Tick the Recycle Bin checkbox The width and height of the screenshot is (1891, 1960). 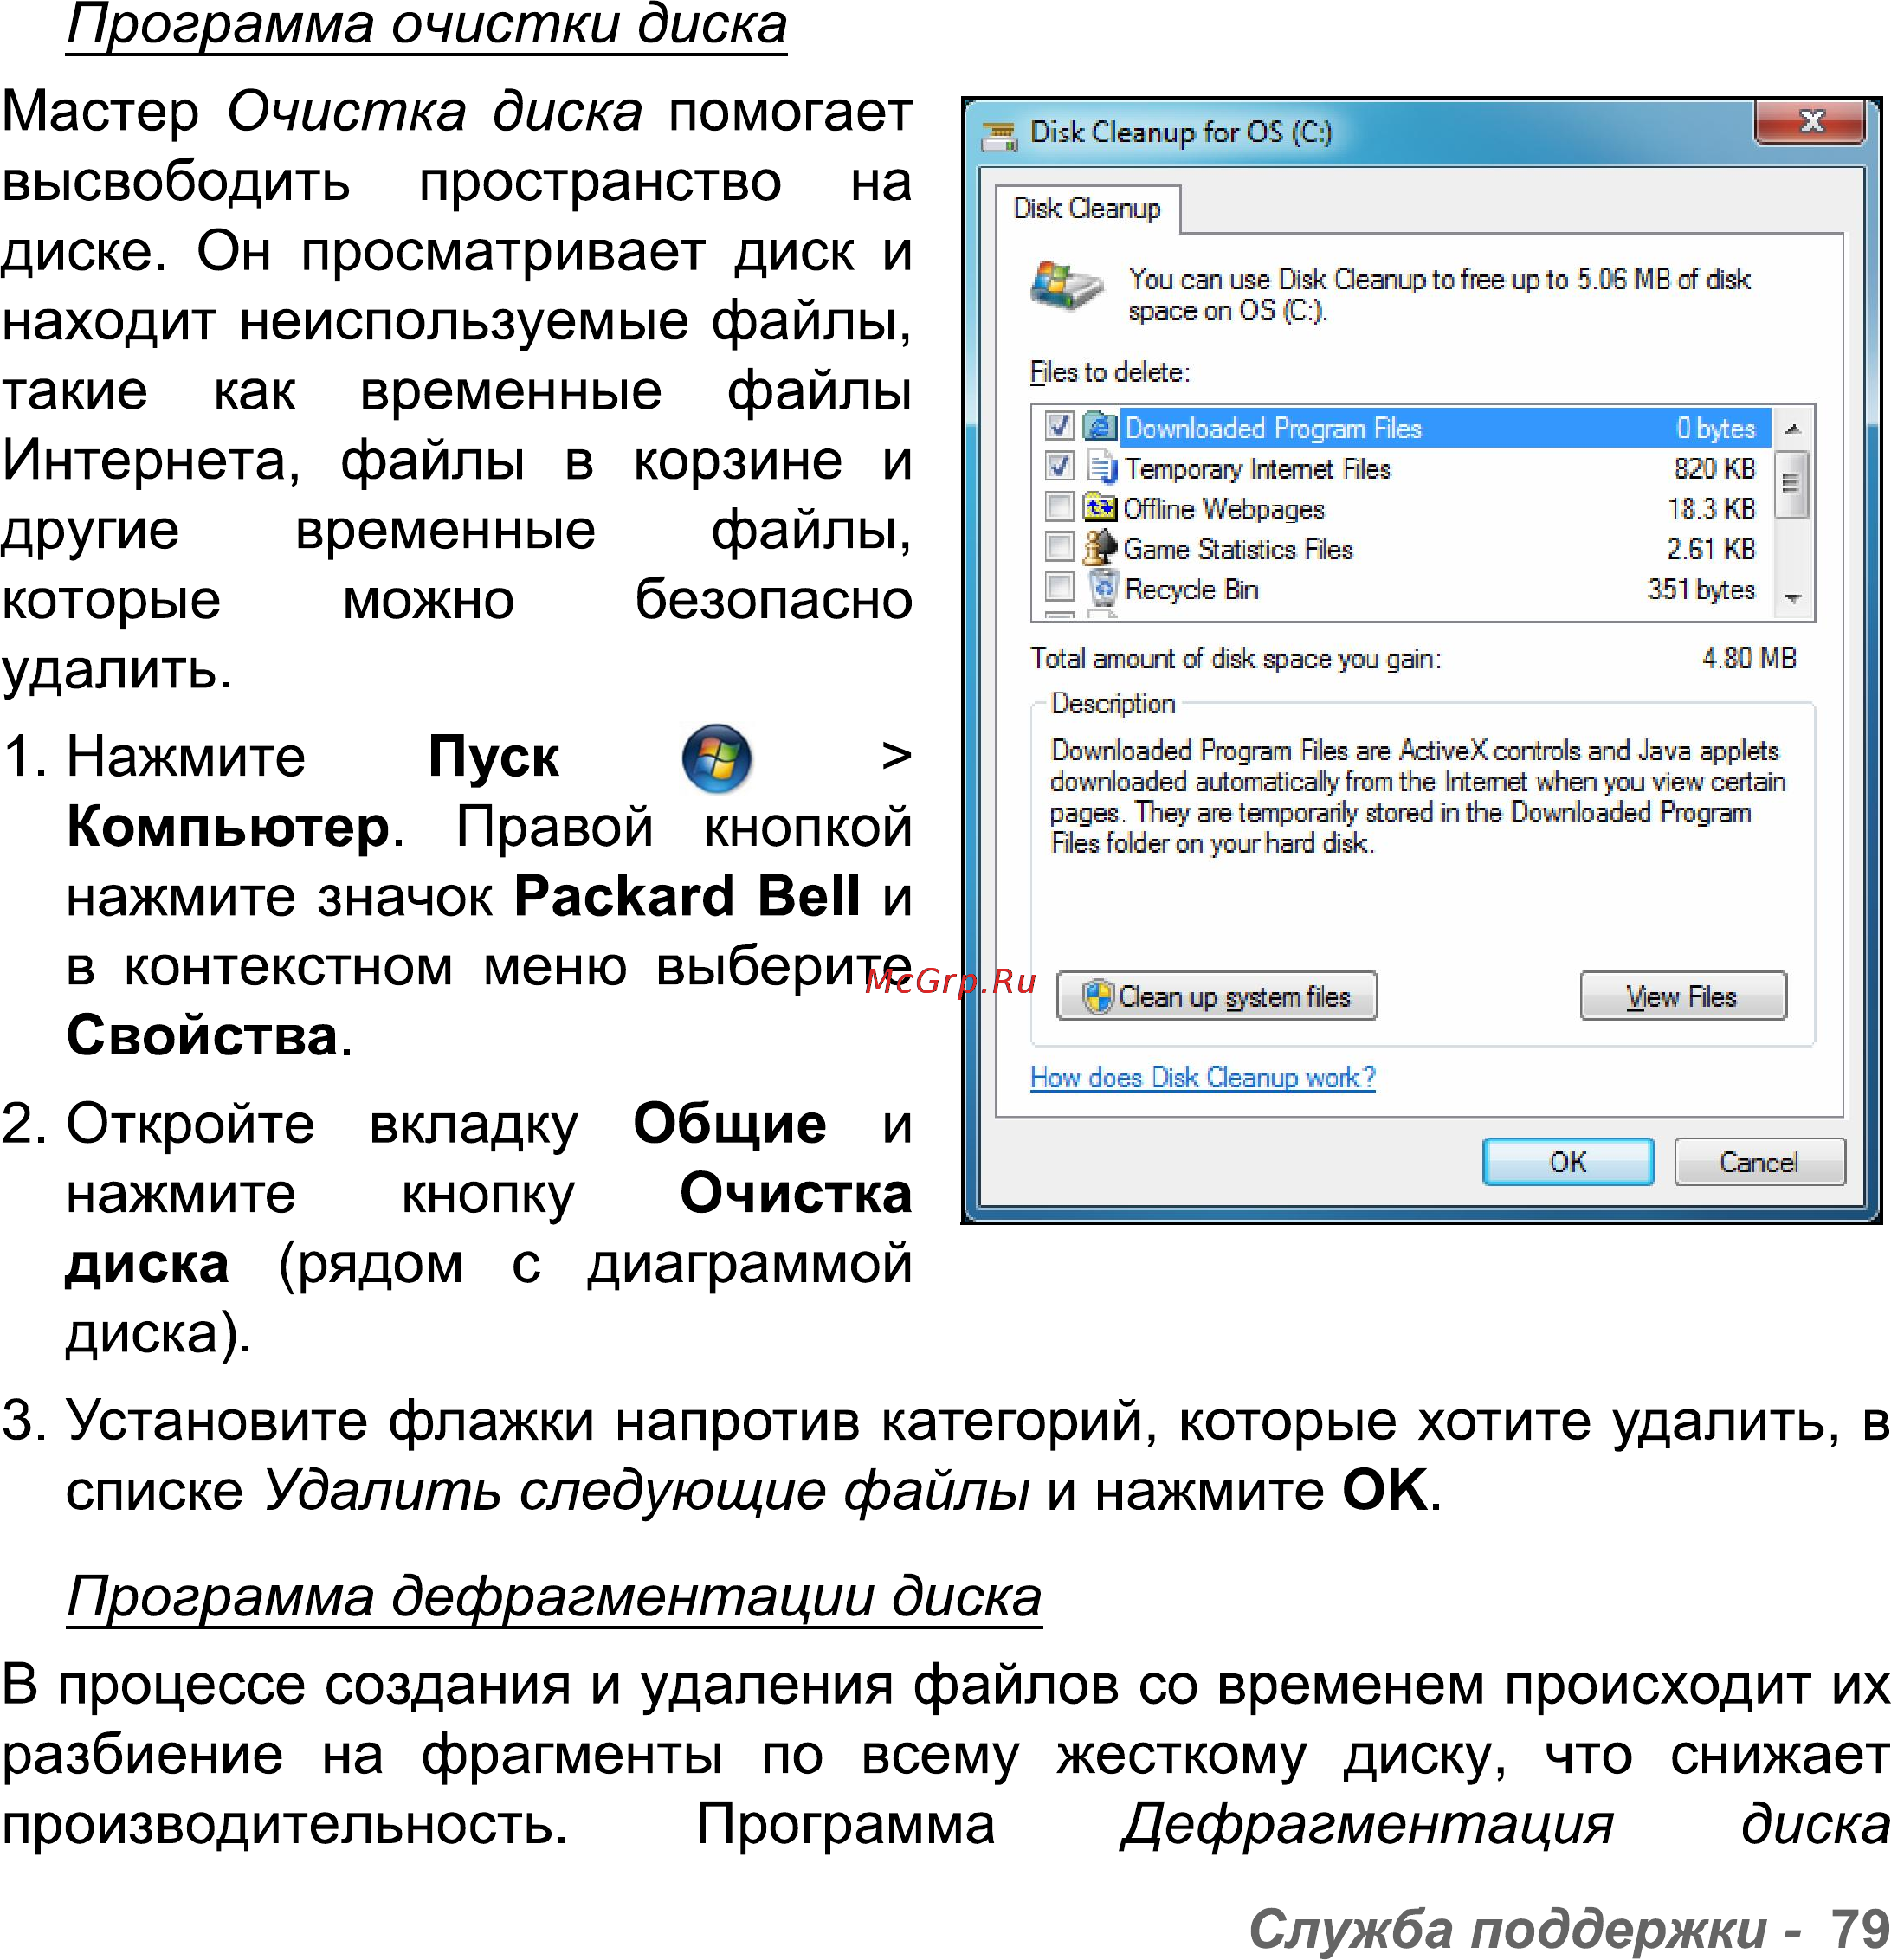click(x=1059, y=587)
